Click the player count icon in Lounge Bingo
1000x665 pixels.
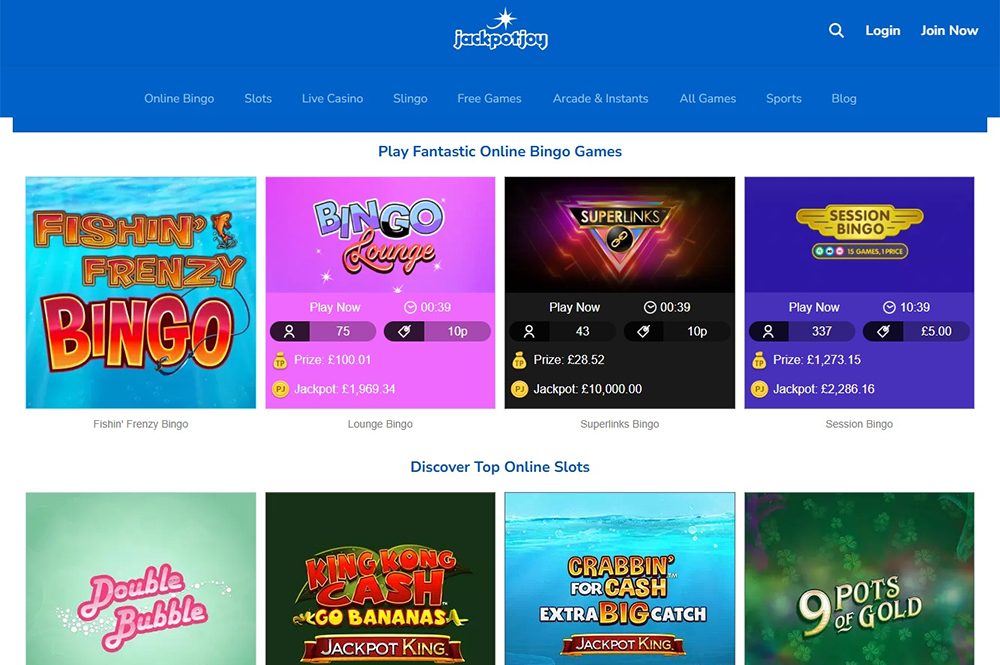click(x=290, y=332)
